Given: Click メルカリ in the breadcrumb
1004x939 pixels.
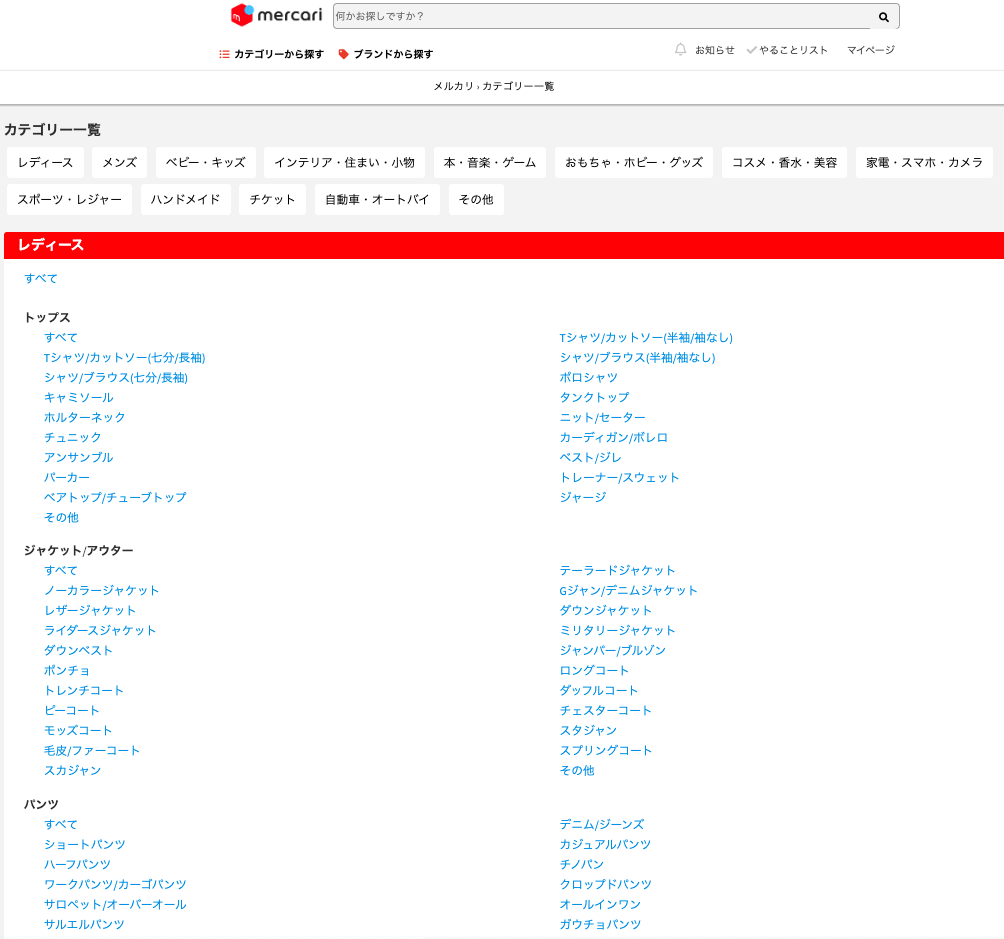Looking at the screenshot, I should (x=453, y=86).
